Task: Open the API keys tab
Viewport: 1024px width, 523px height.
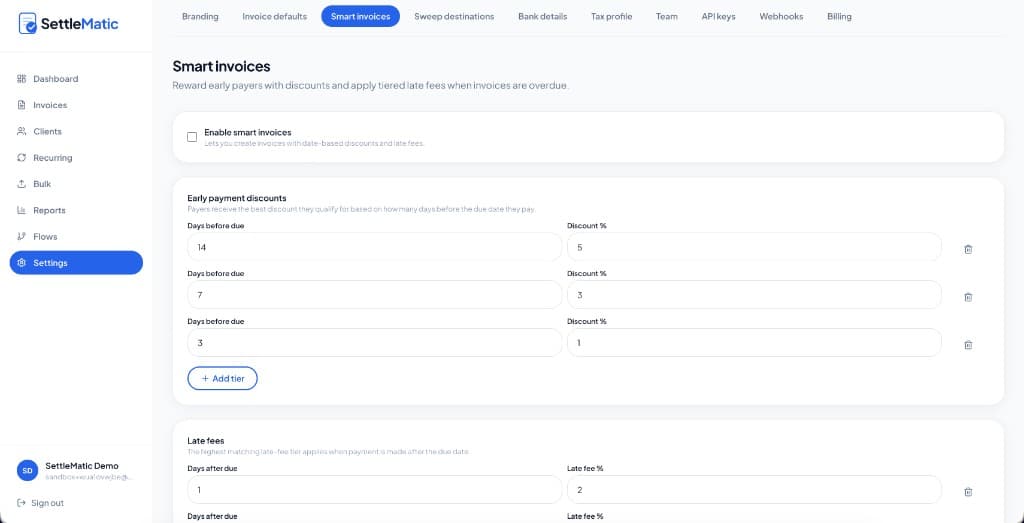Action: pyautogui.click(x=718, y=16)
